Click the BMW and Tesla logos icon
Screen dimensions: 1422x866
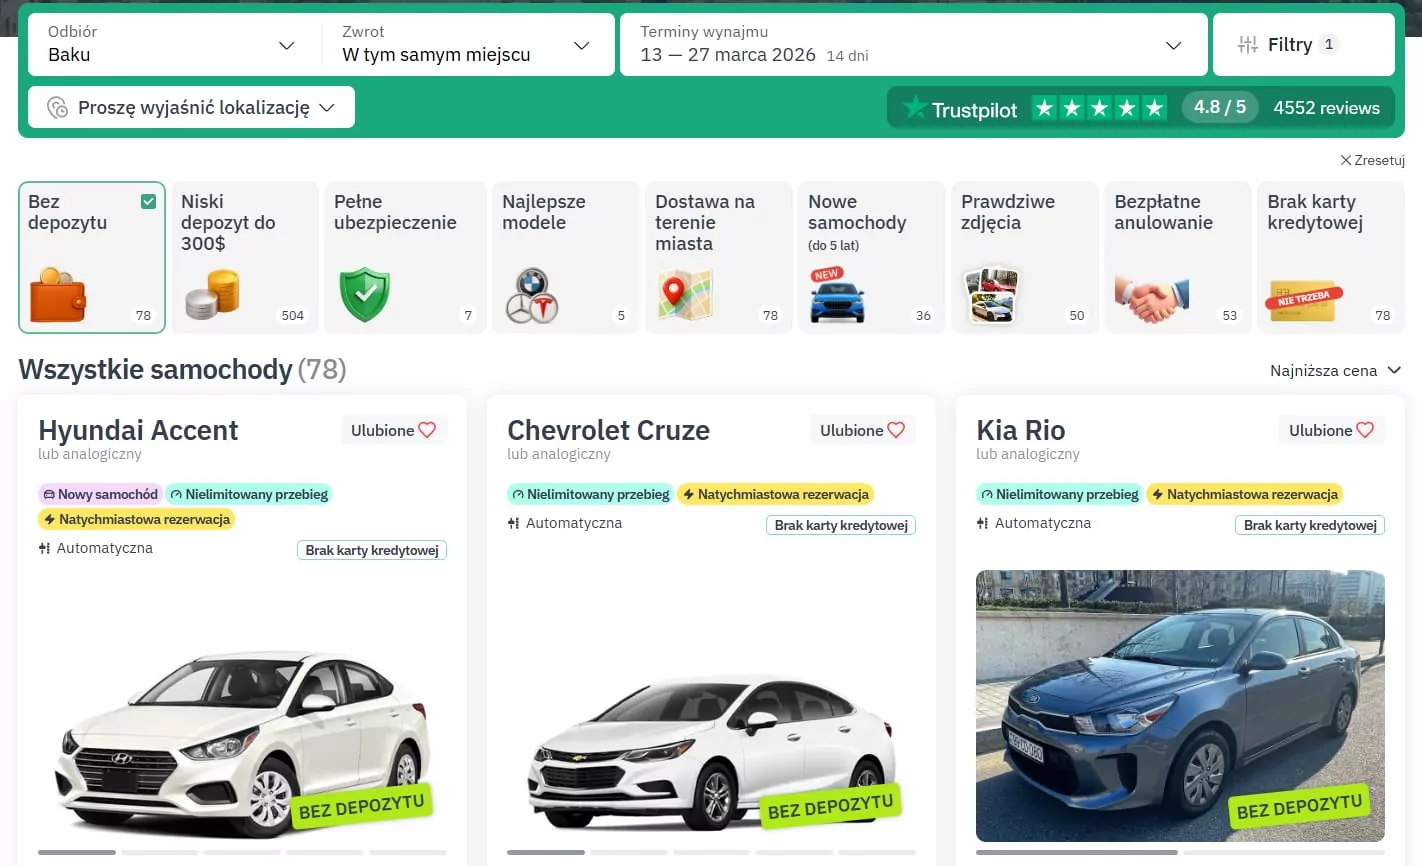click(531, 296)
